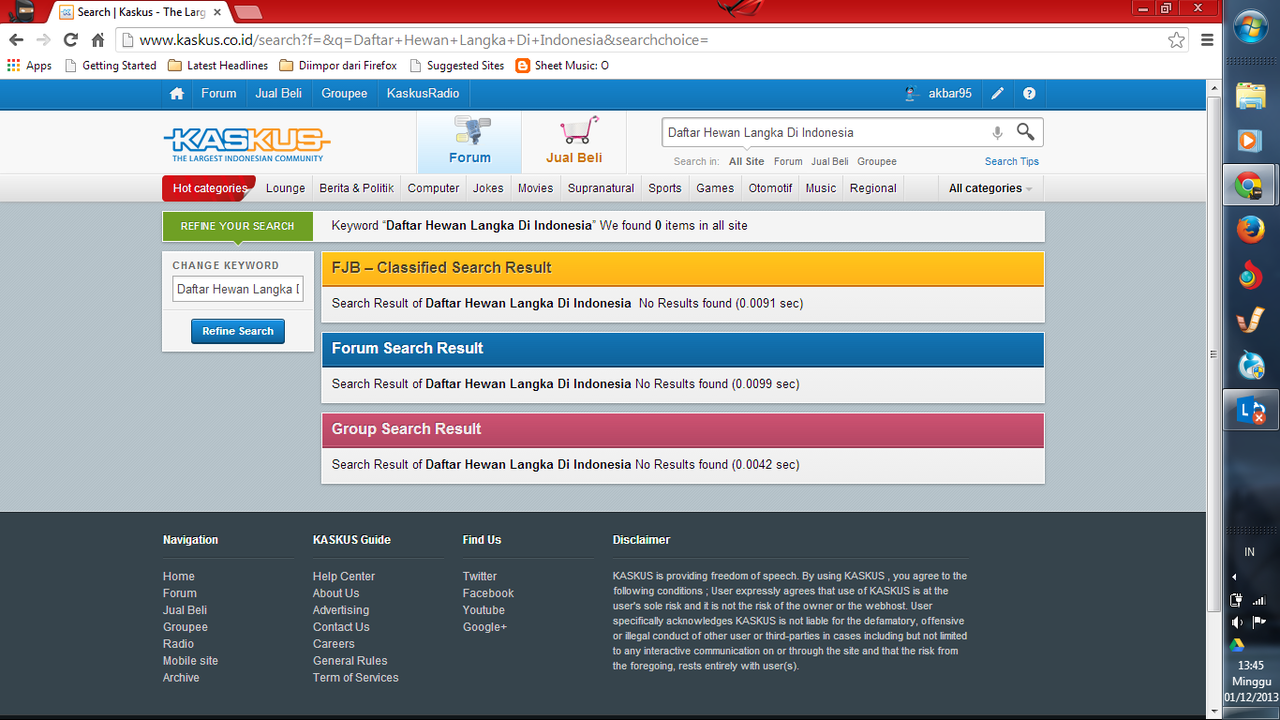Click the Windows Start orb
Screen dimensions: 1280x720
[1250, 27]
